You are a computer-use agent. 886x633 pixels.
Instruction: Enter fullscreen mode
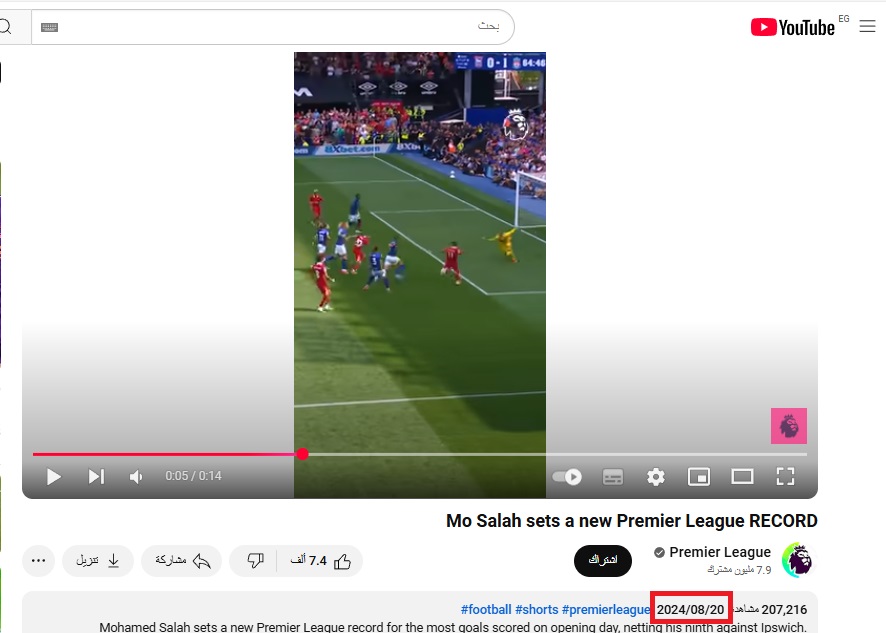pyautogui.click(x=785, y=476)
